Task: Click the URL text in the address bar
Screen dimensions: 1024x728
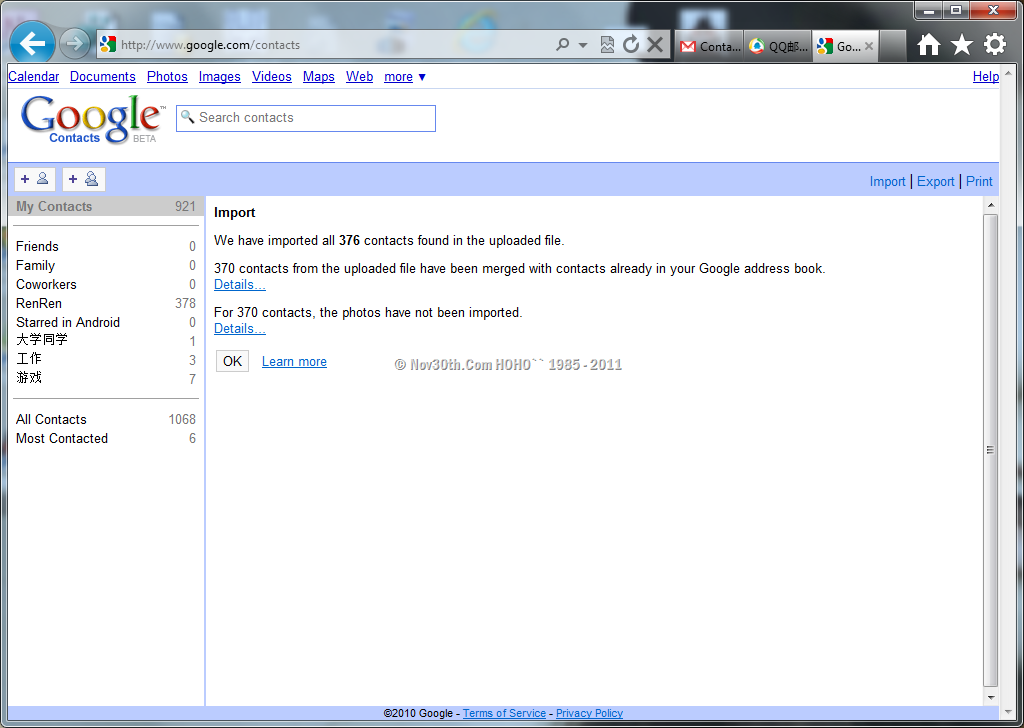Action: (210, 45)
